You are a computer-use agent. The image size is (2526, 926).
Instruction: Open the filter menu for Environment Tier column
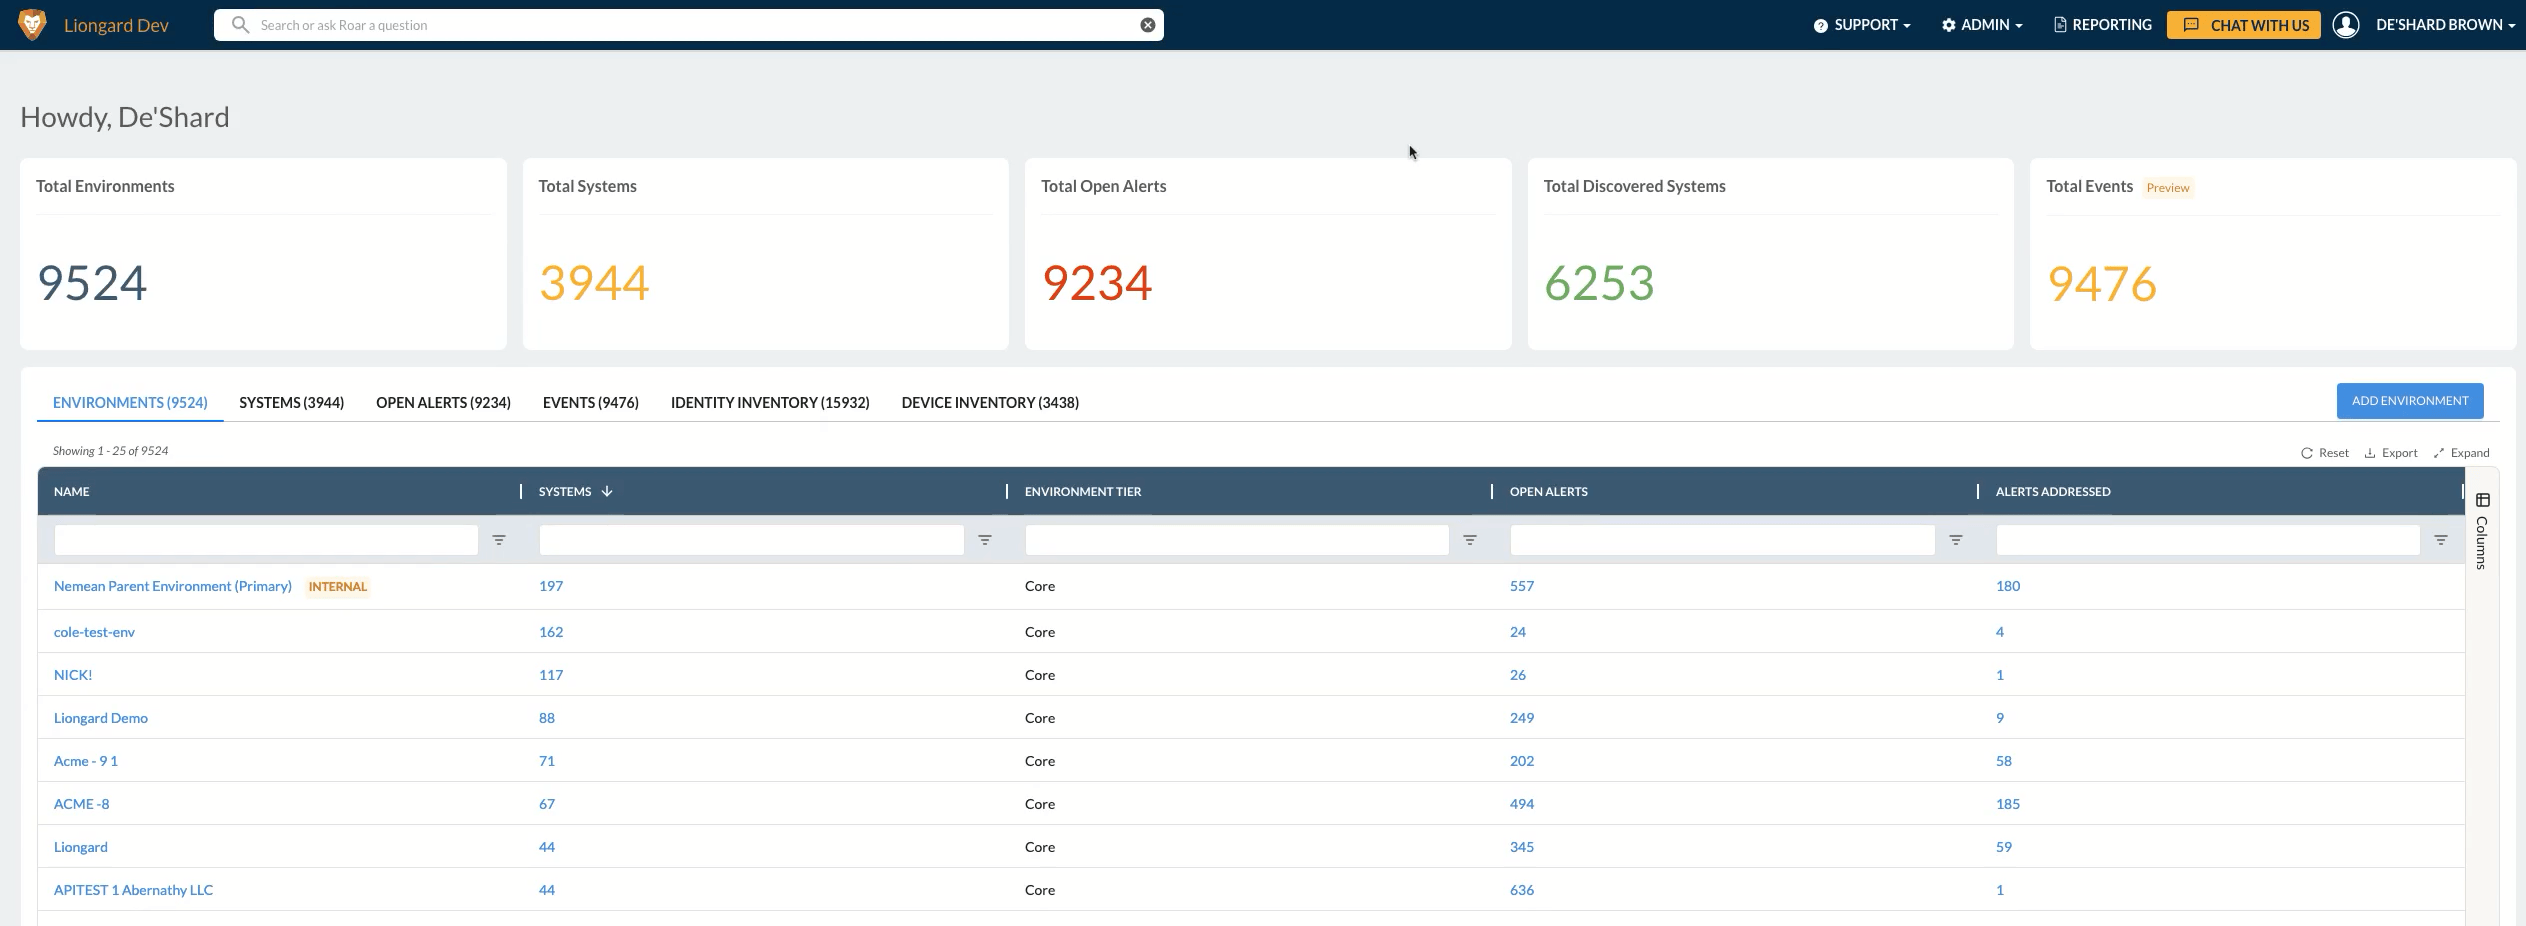coord(1469,540)
